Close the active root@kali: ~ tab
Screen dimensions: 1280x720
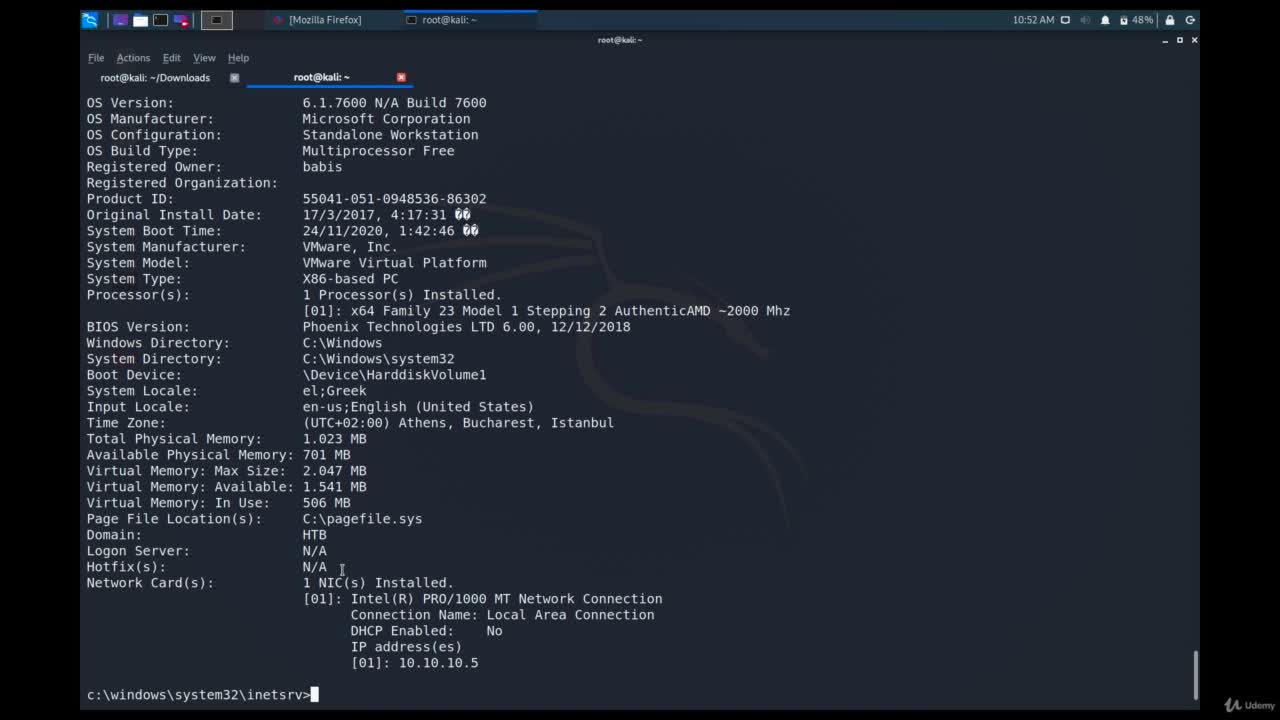[401, 77]
